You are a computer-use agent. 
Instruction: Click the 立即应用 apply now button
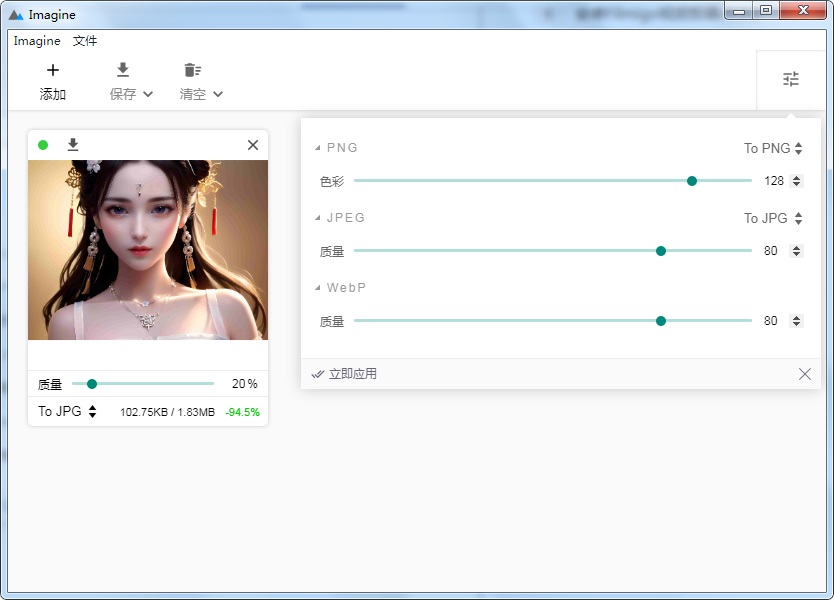[344, 374]
